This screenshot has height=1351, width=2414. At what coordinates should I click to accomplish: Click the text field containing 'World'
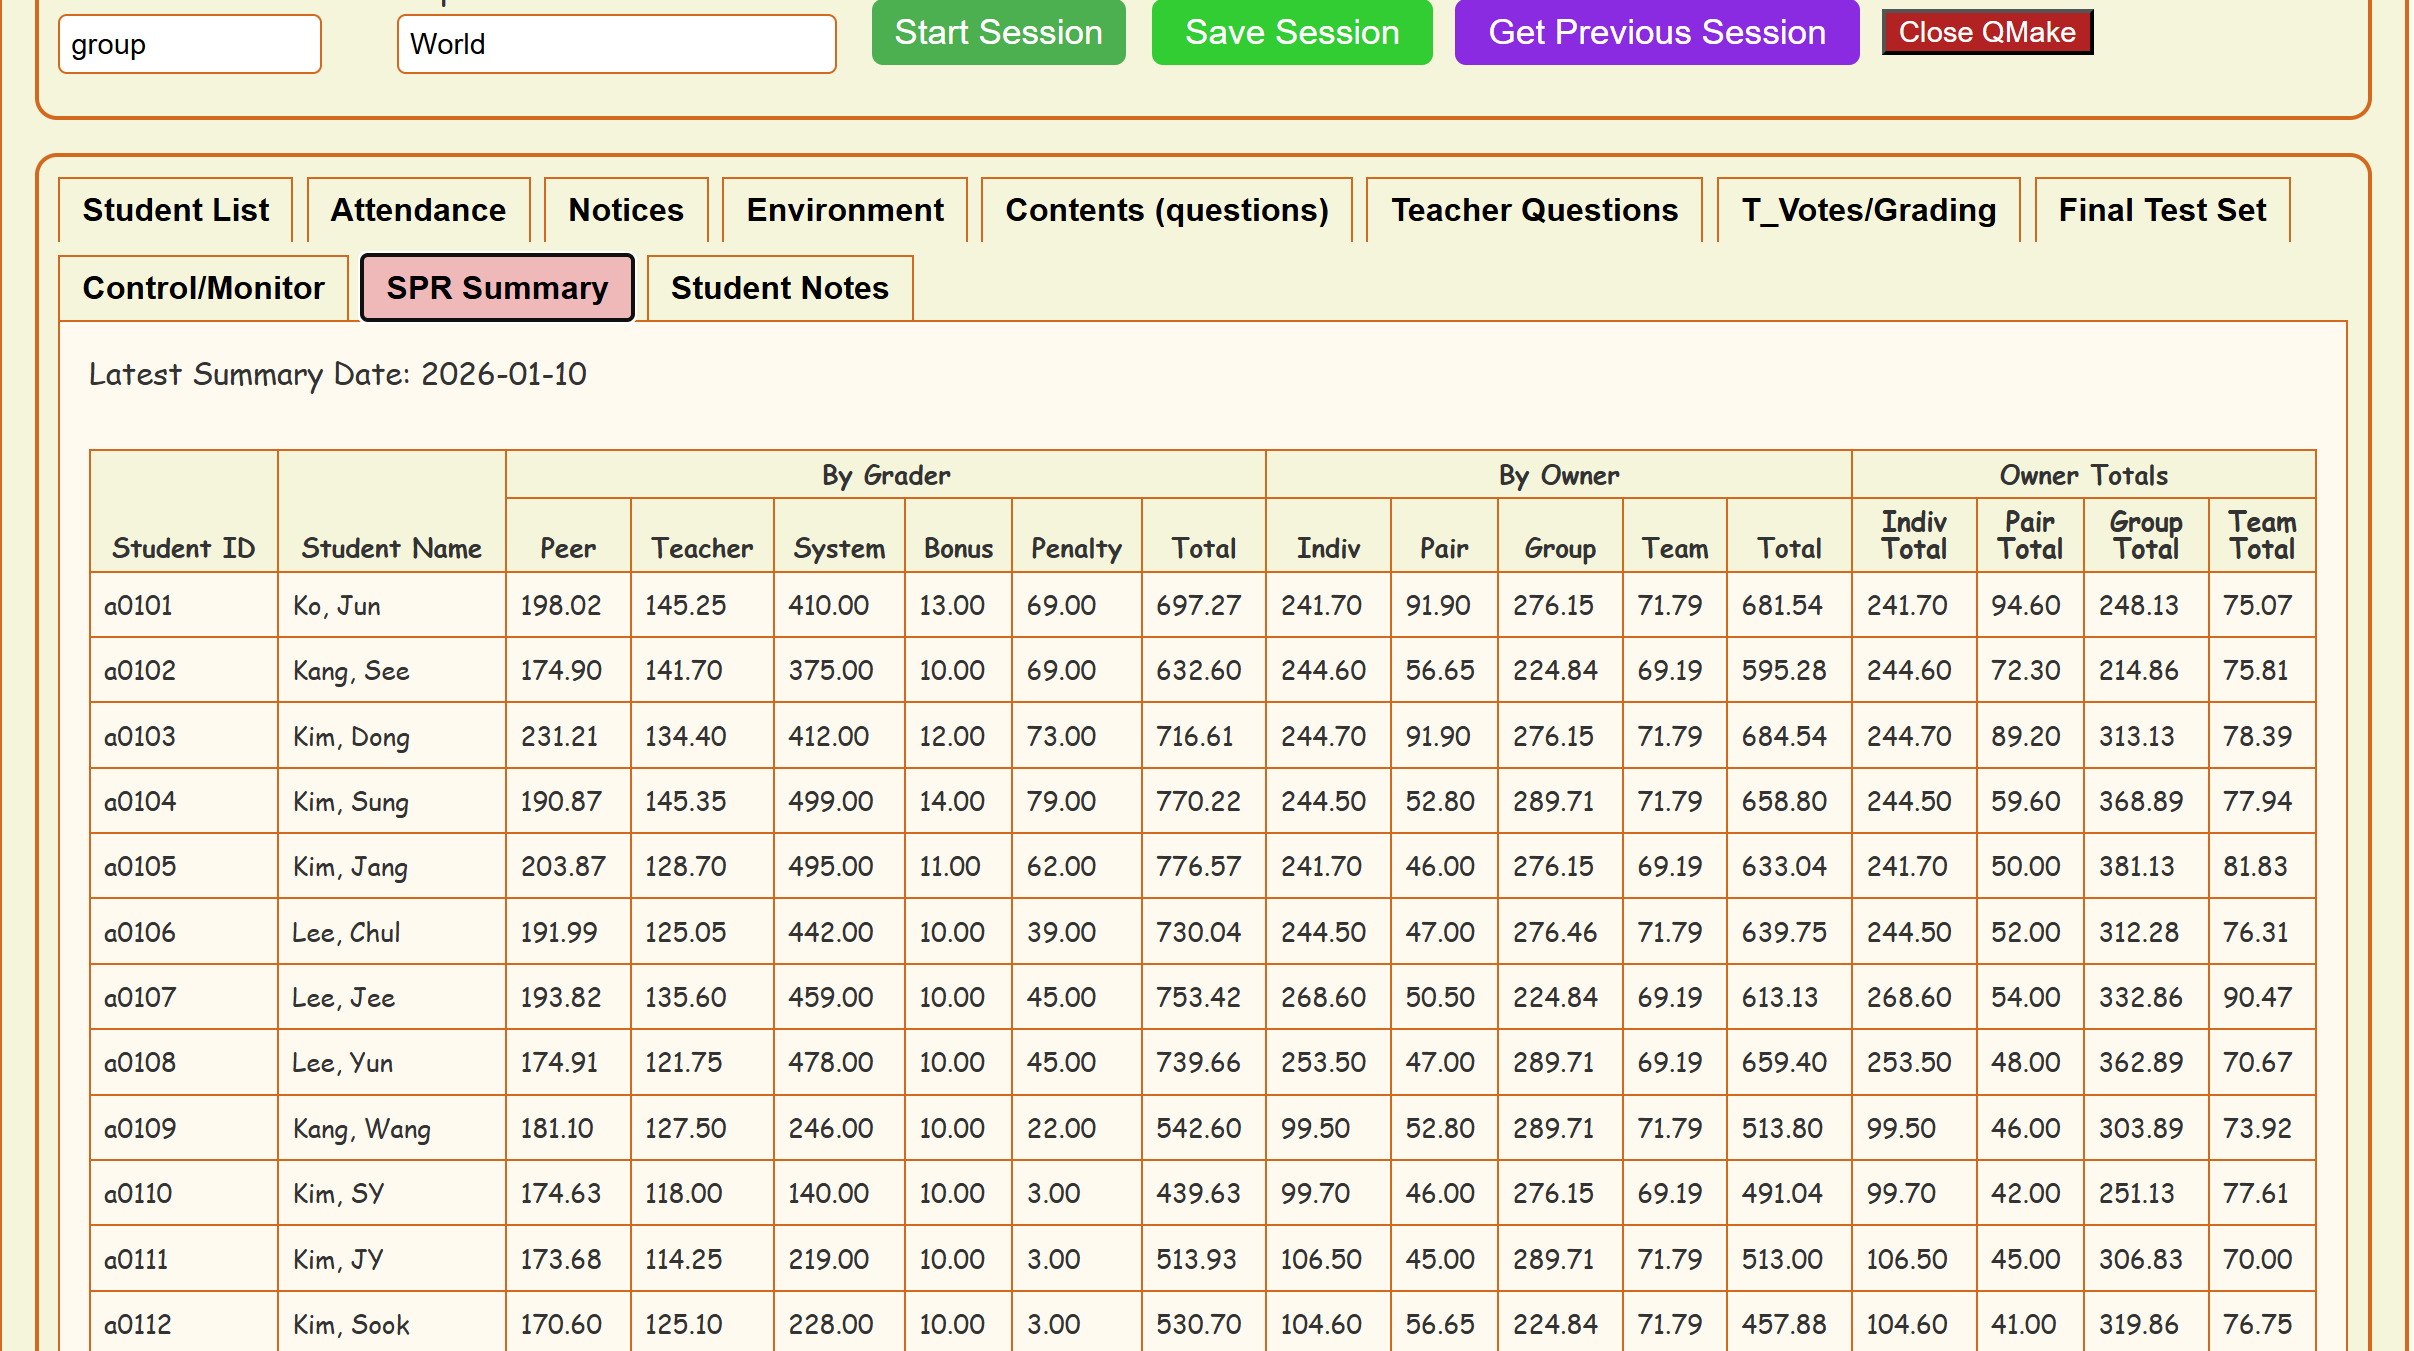[616, 44]
